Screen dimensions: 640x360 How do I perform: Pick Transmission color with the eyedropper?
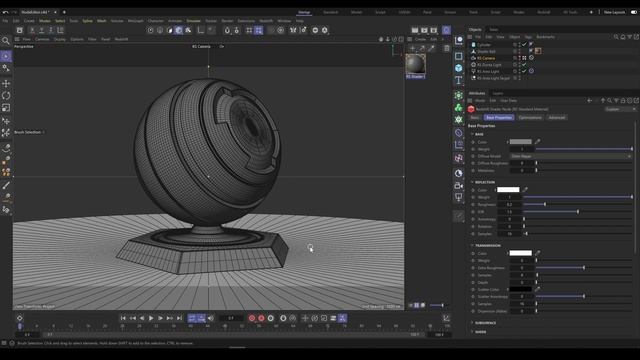[538, 253]
